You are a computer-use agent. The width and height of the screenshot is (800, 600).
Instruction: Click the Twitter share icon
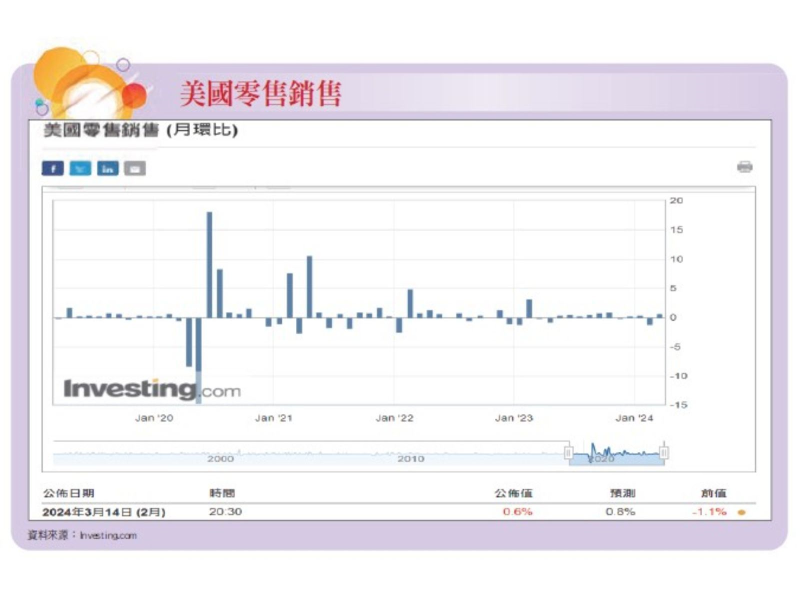[80, 168]
